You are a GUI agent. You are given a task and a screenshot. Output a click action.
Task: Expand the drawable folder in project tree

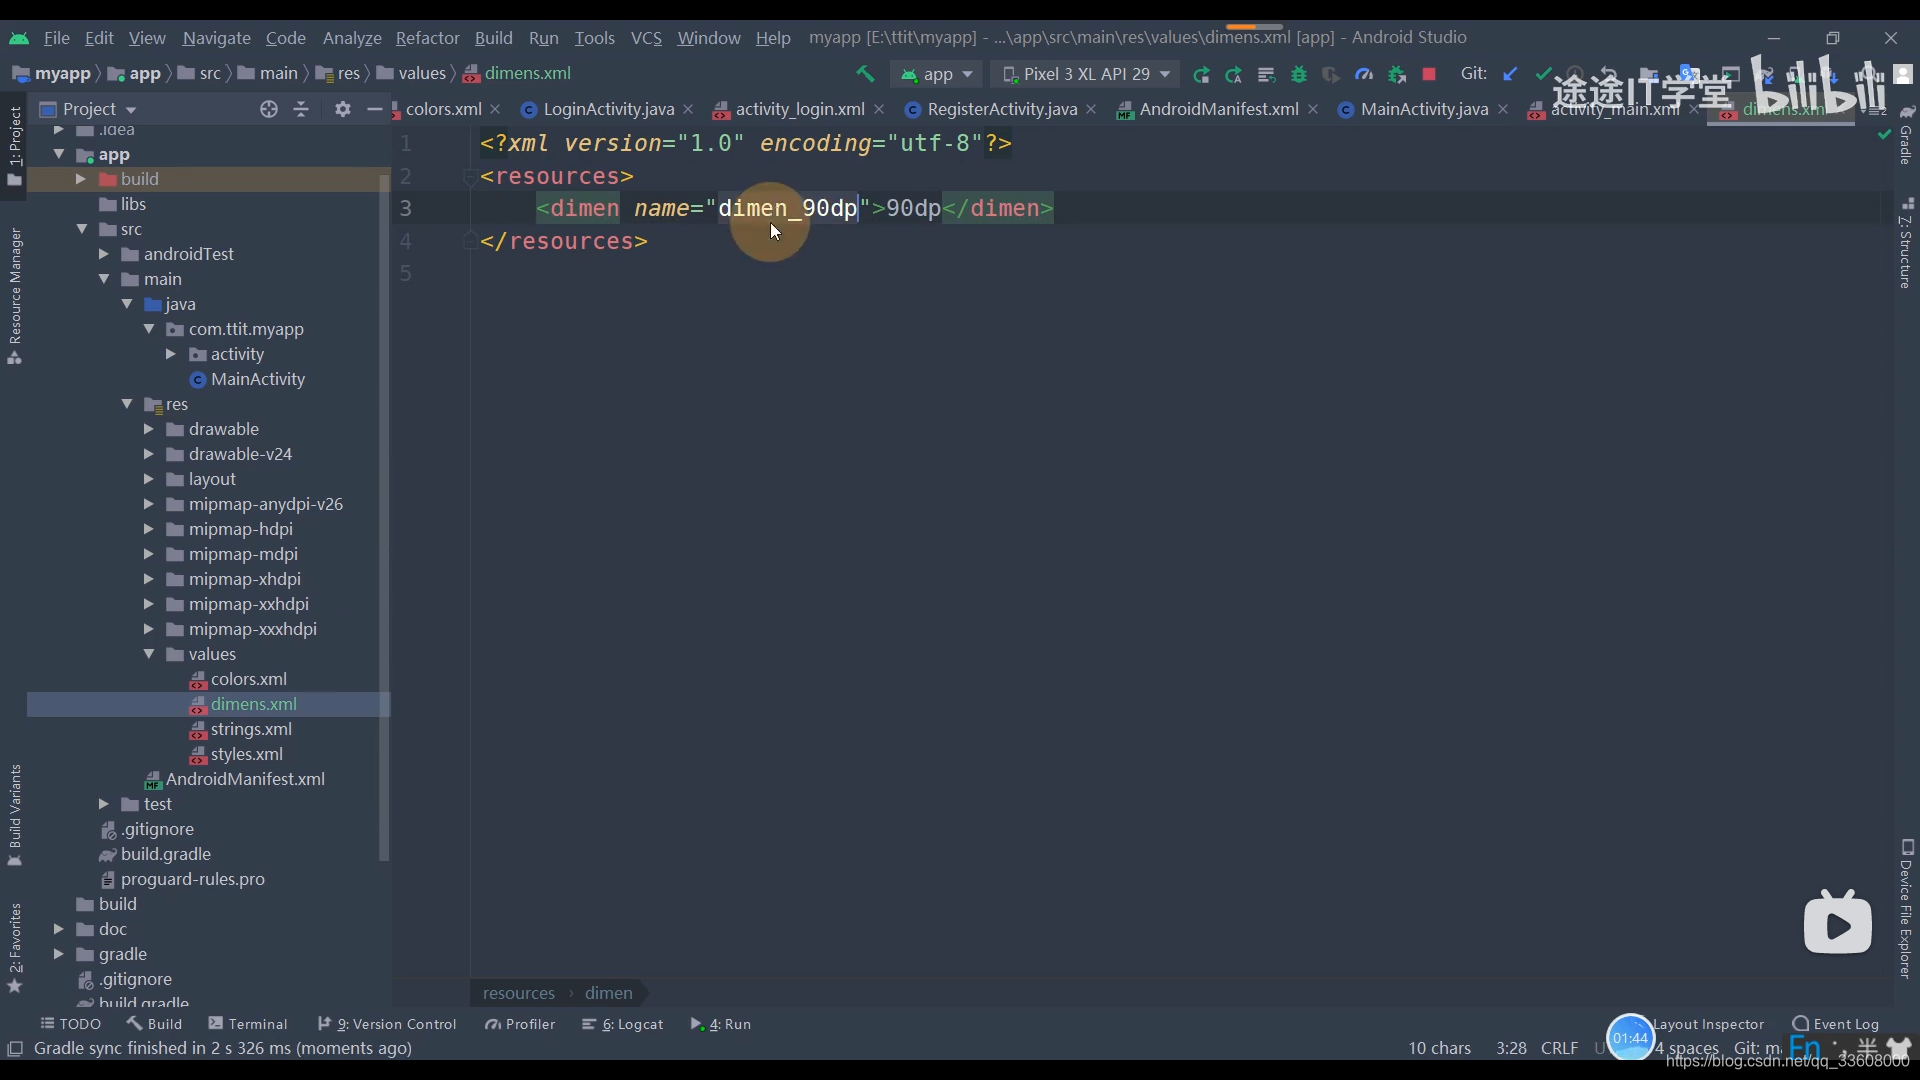click(x=148, y=429)
